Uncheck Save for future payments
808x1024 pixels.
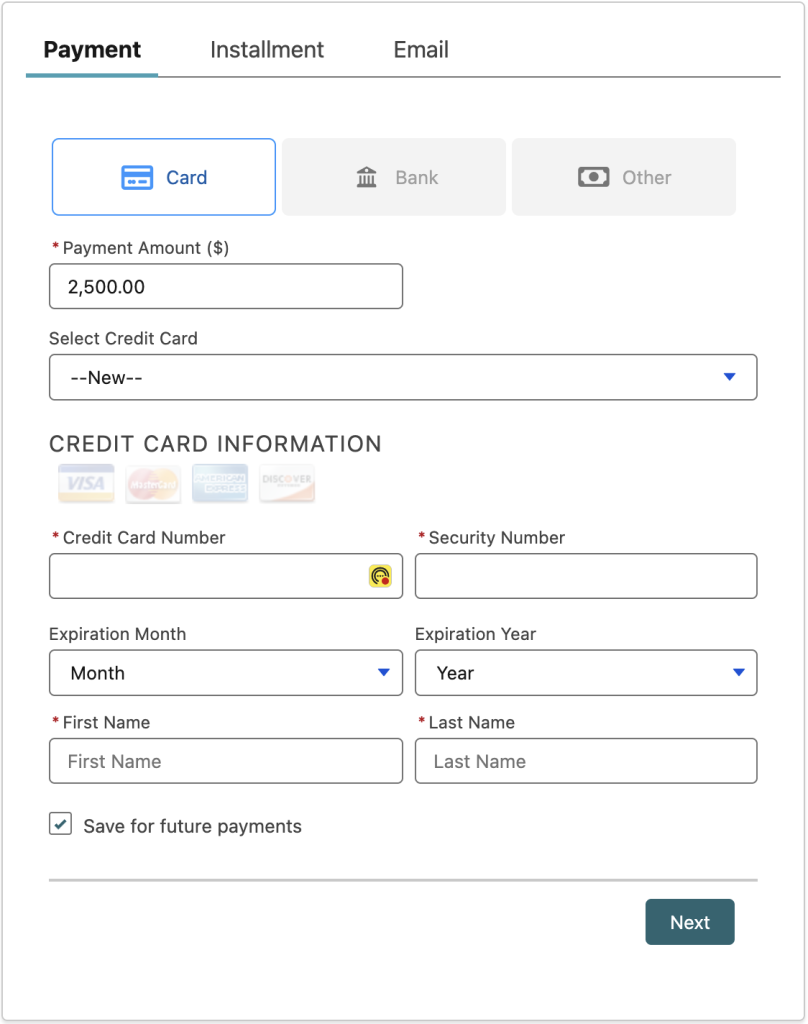point(61,825)
